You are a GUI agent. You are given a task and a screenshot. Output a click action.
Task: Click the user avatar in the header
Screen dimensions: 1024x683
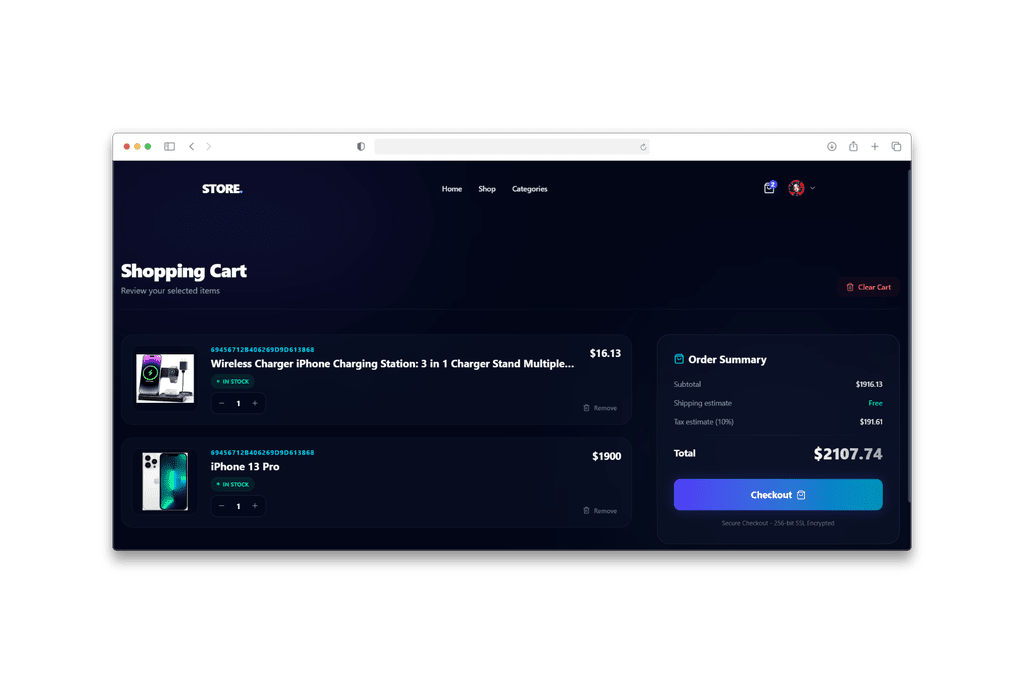(x=796, y=188)
